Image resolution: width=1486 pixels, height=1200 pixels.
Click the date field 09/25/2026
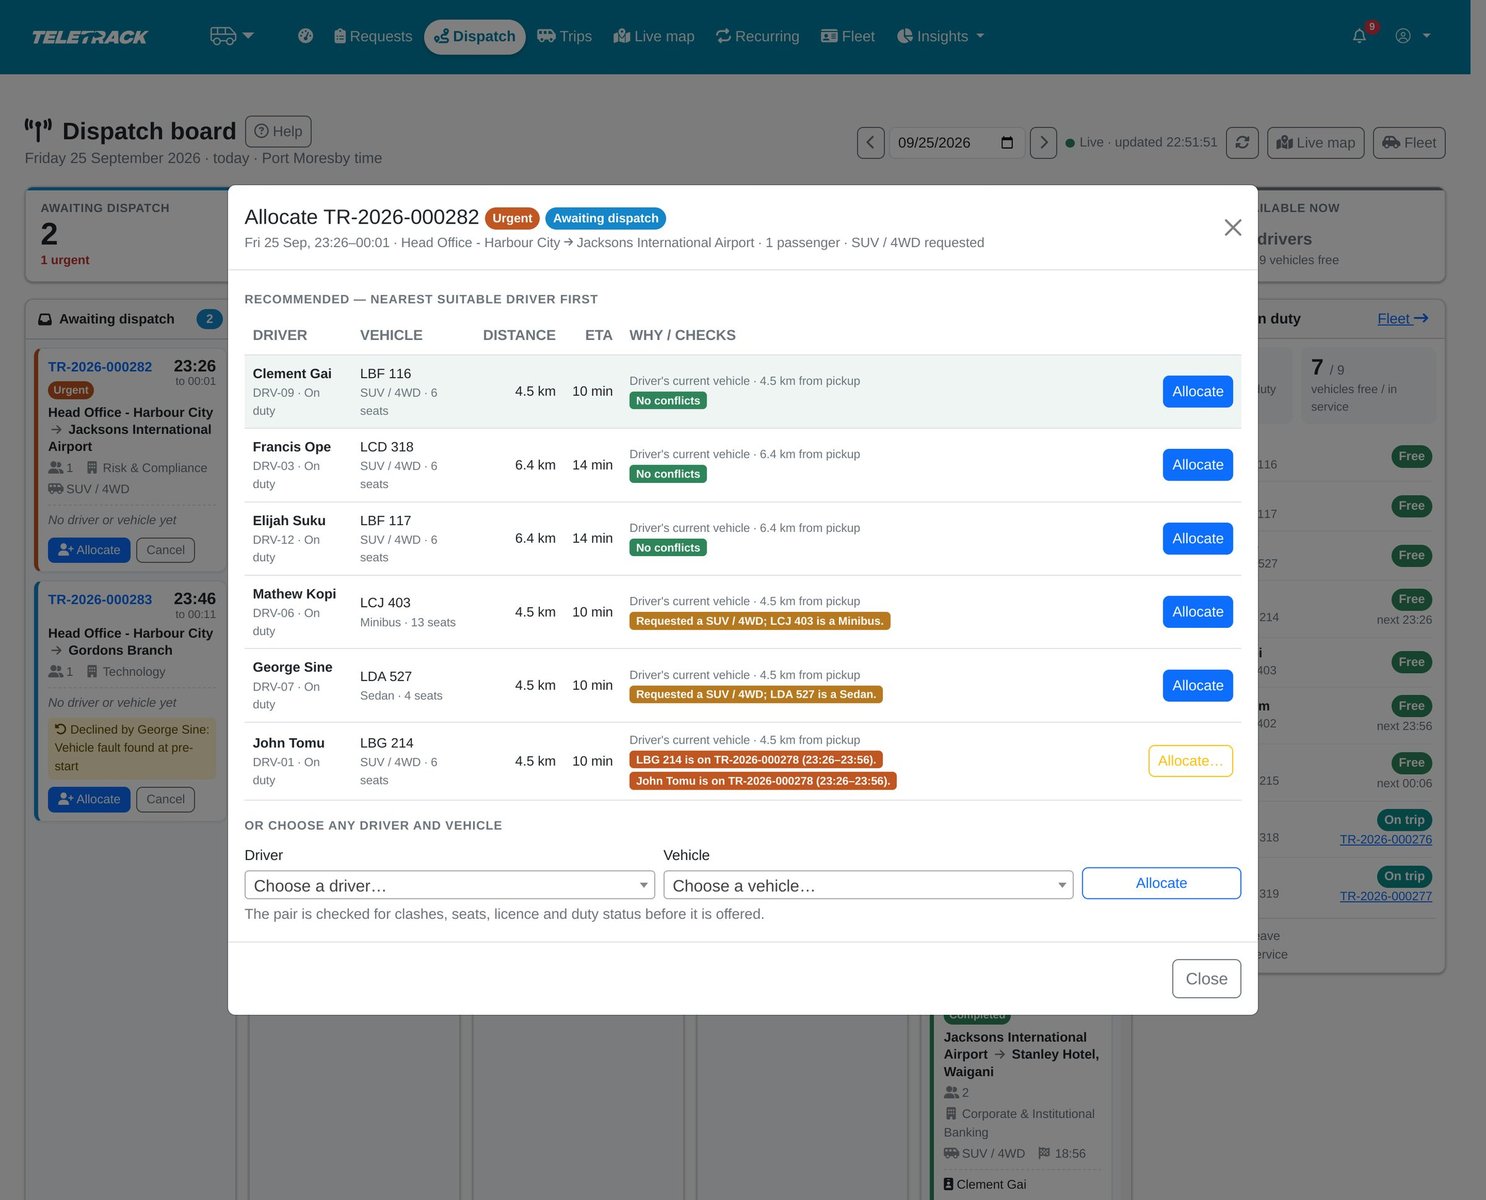pyautogui.click(x=955, y=142)
